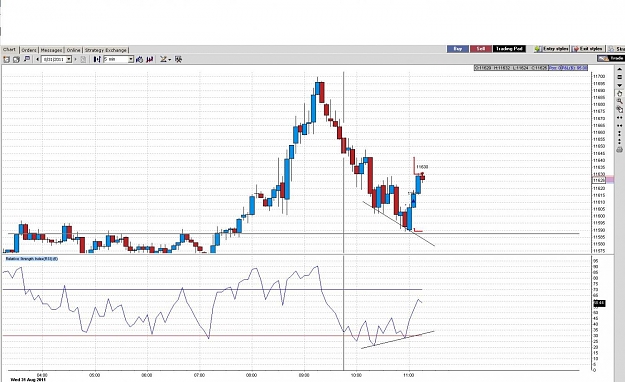Click the horizontal bars icon on right sidebar

[619, 77]
